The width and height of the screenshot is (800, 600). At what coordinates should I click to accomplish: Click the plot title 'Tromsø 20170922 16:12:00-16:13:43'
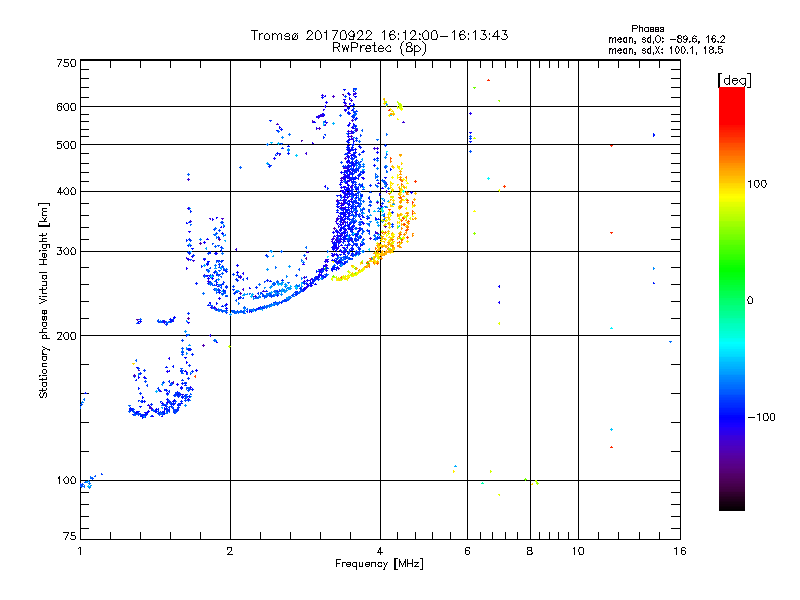tap(379, 35)
